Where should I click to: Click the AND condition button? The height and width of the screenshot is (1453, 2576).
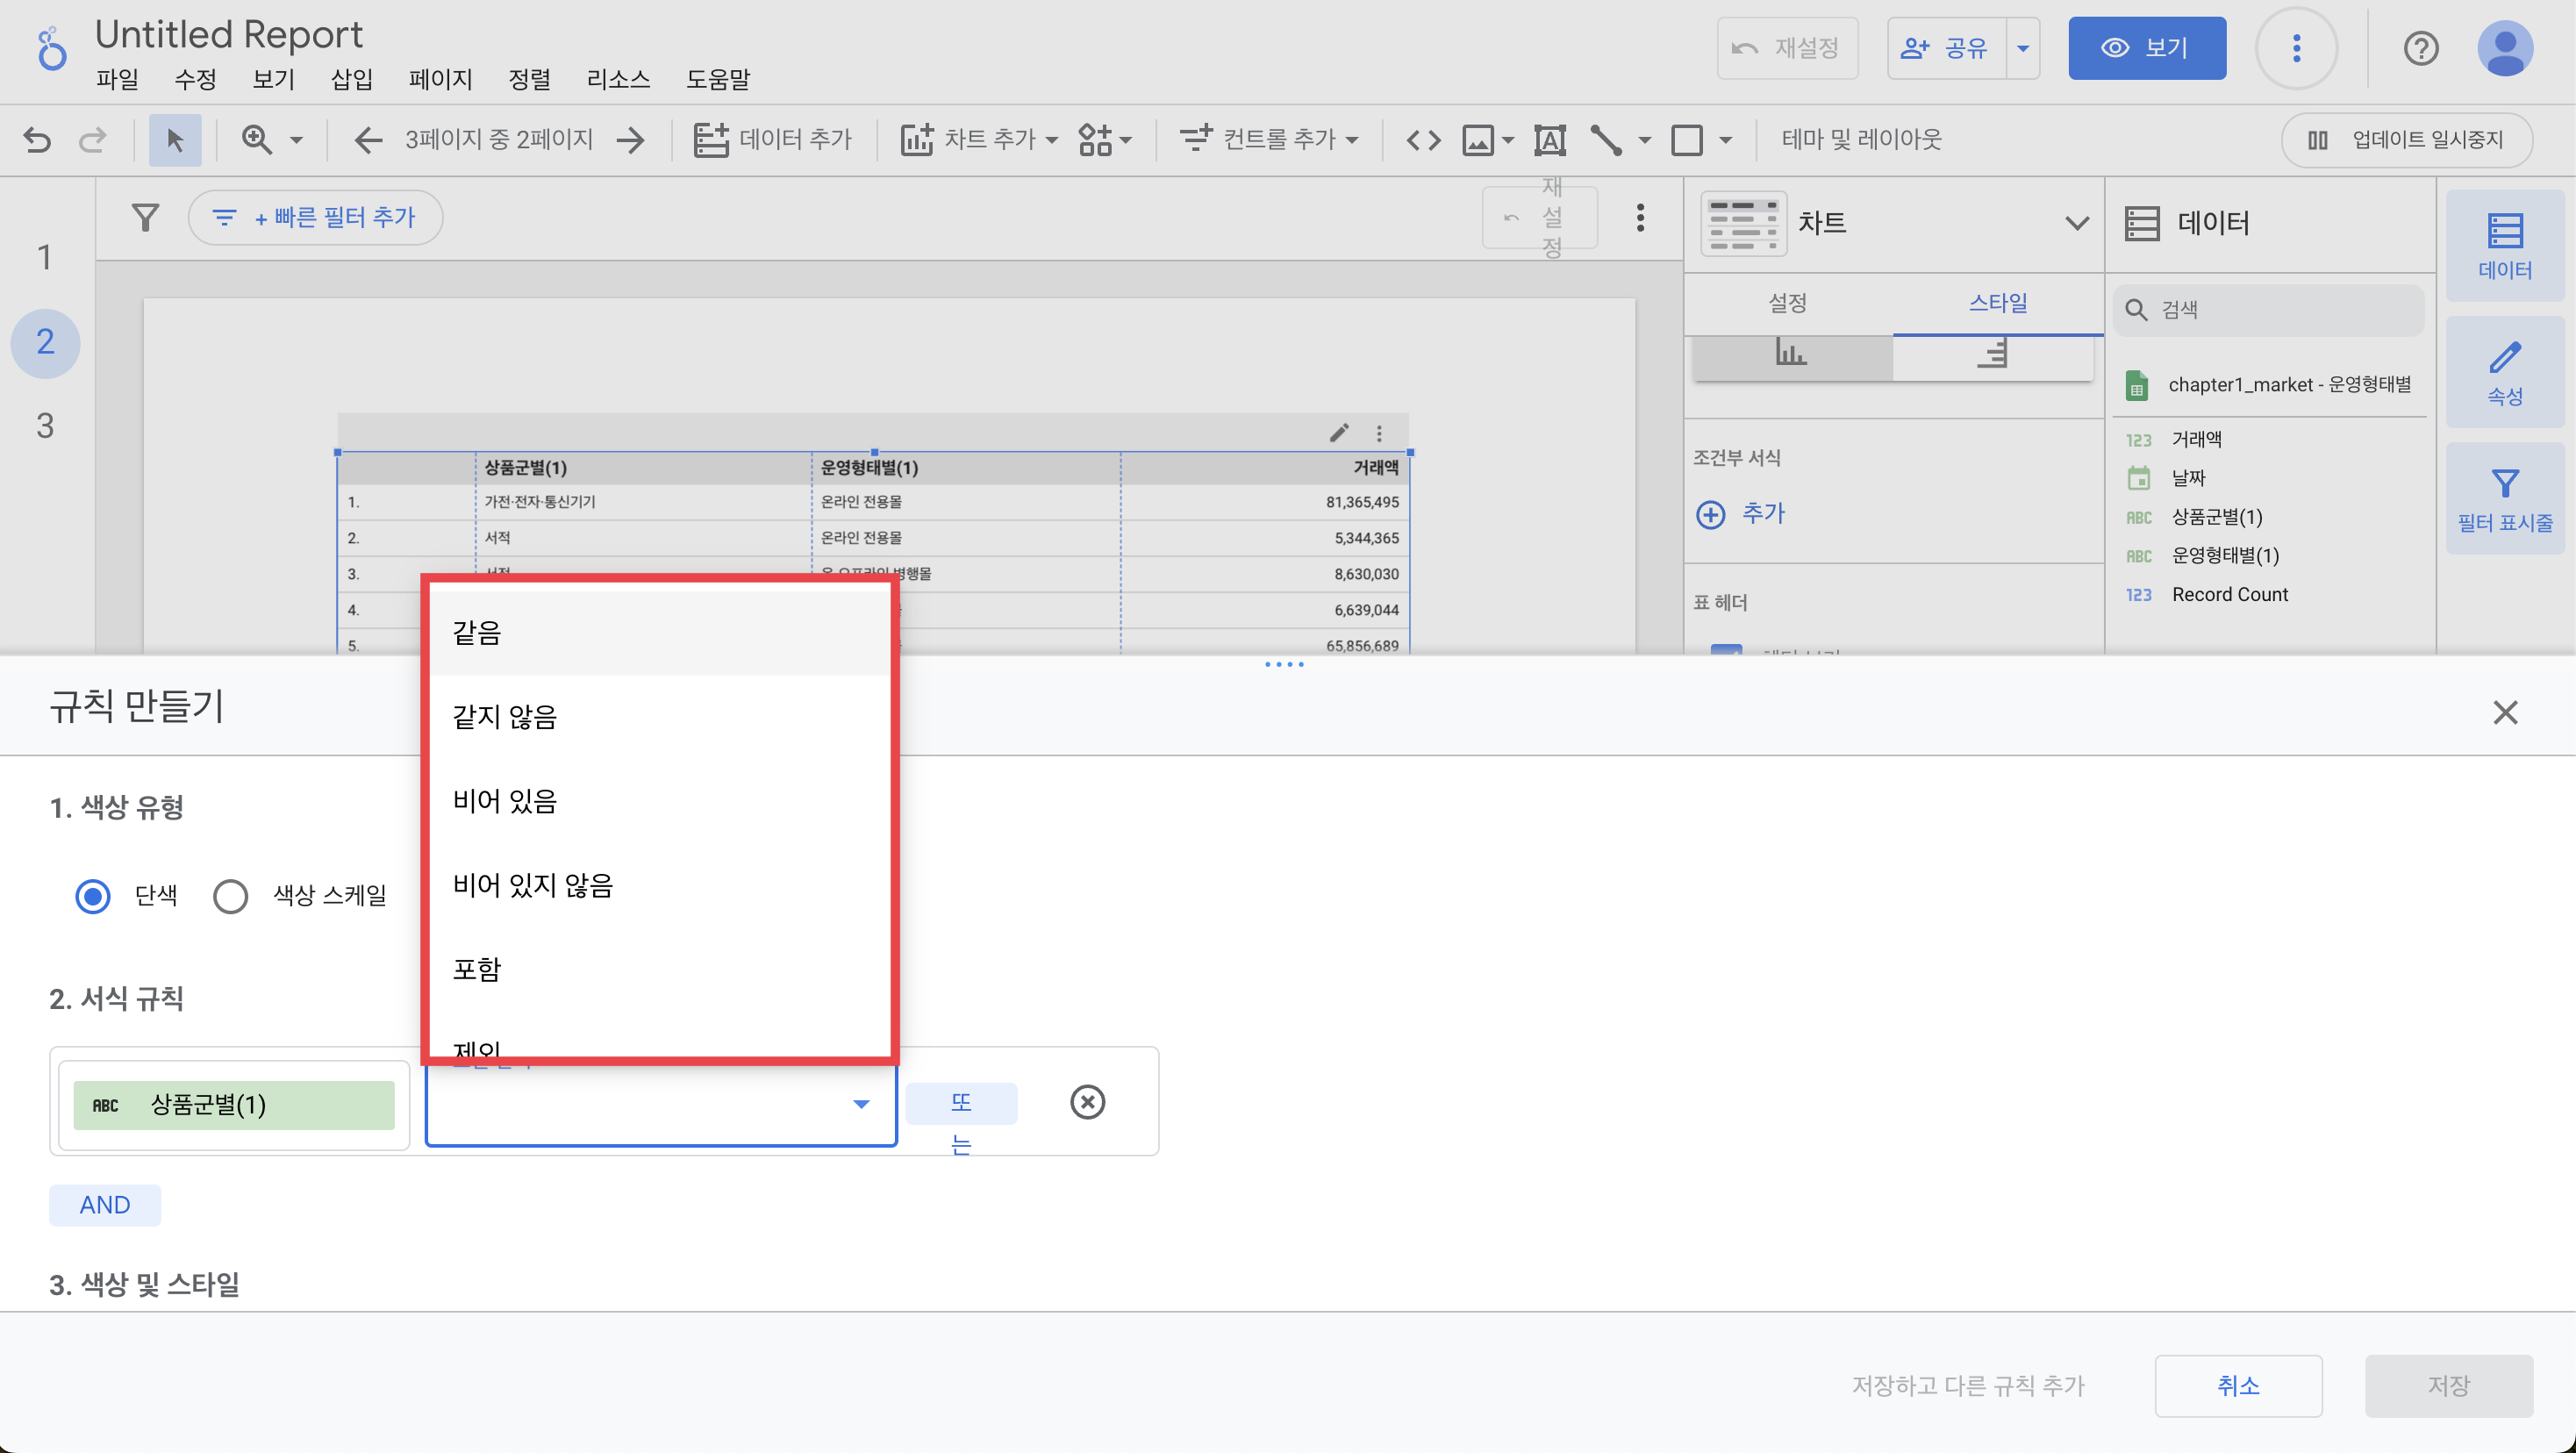coord(105,1204)
